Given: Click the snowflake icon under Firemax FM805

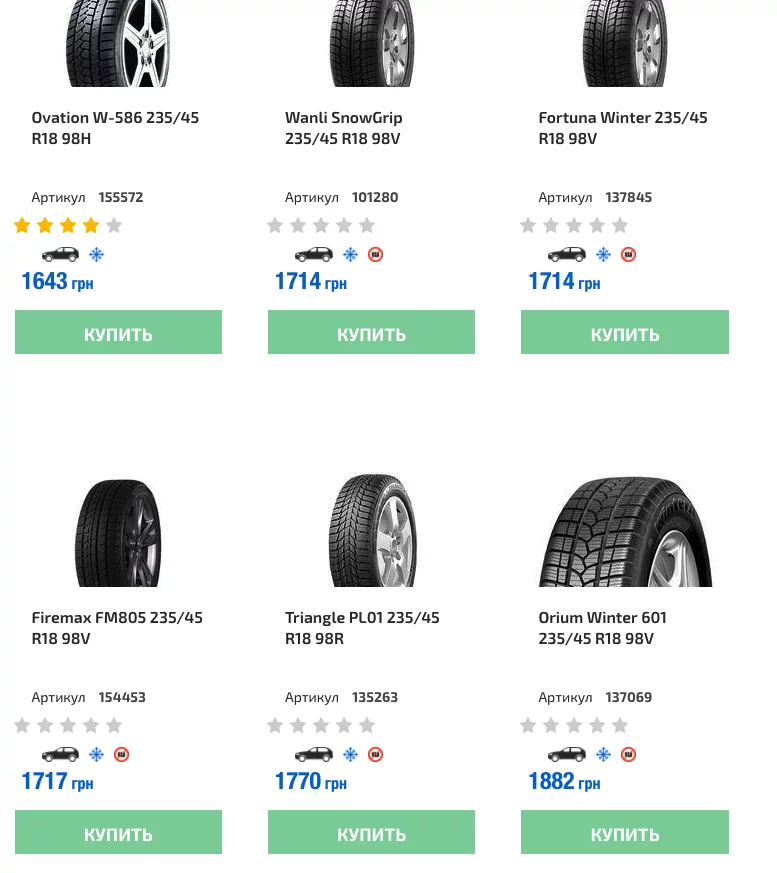Looking at the screenshot, I should coord(97,754).
